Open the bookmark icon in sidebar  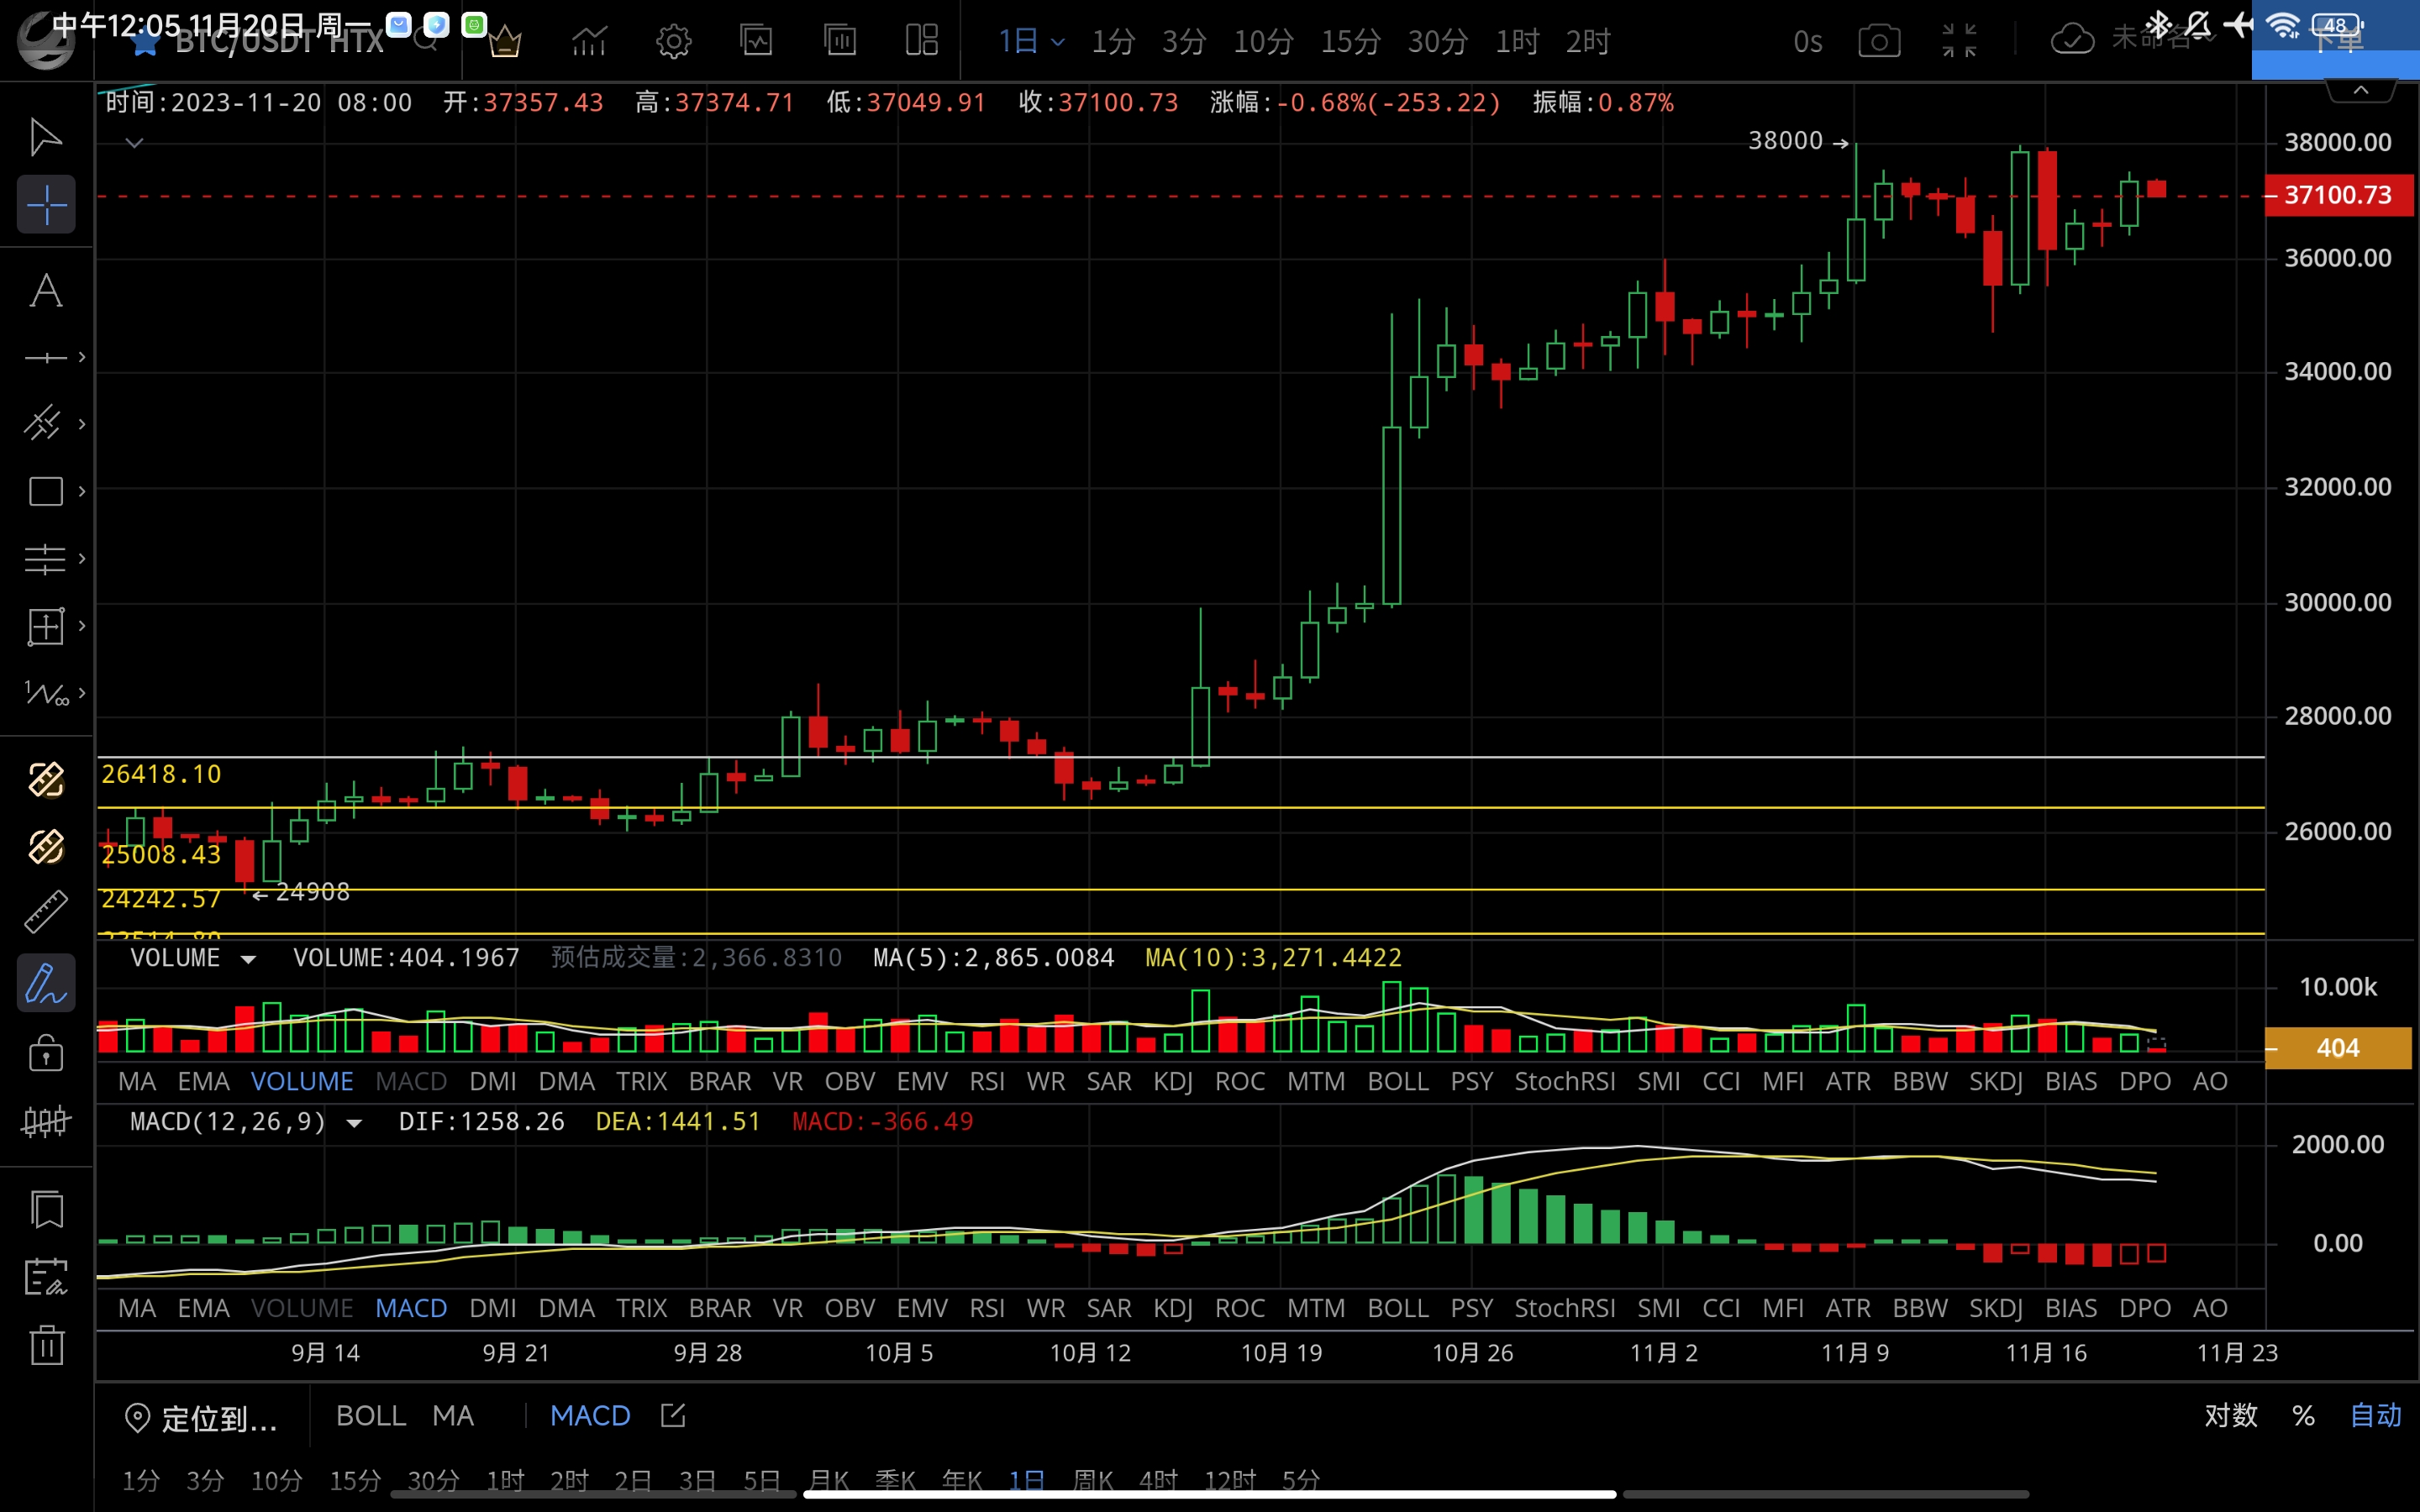46,1210
